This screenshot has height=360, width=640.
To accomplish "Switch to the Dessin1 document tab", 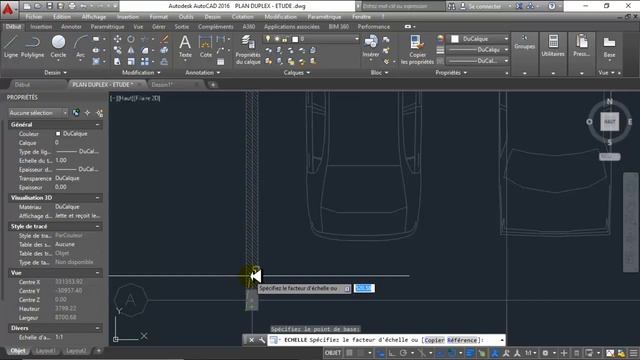I will (162, 84).
